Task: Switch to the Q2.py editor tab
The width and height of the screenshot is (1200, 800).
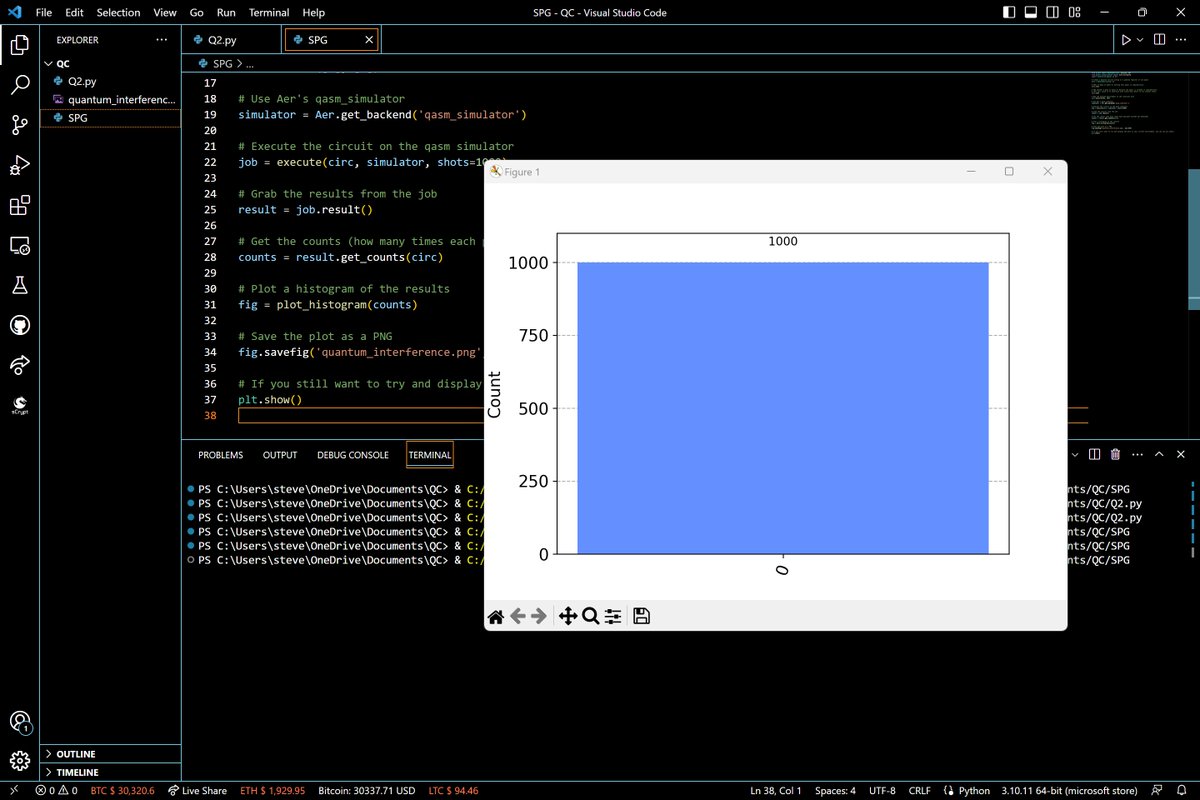Action: [x=222, y=40]
